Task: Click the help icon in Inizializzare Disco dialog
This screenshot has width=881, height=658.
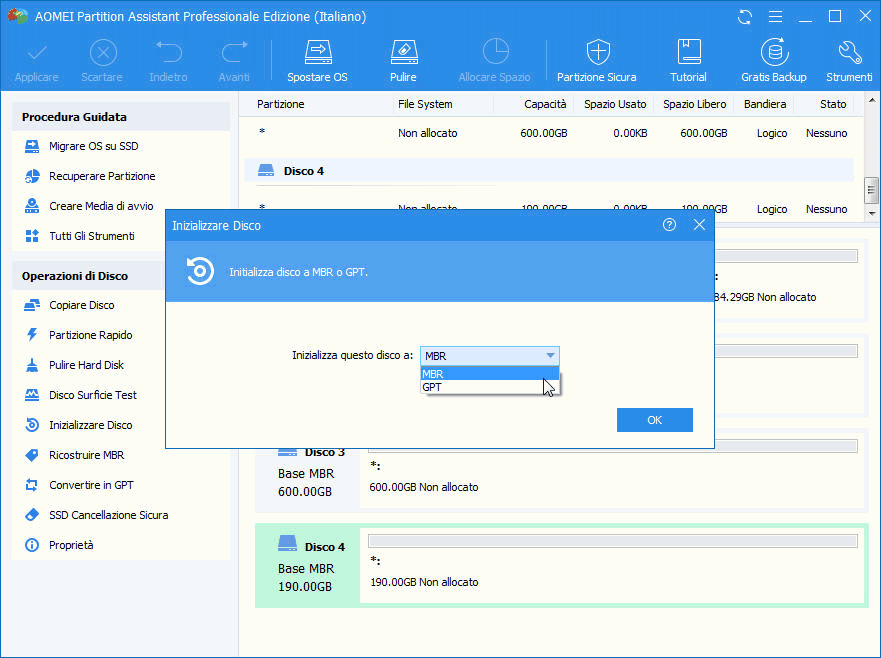Action: coord(669,226)
